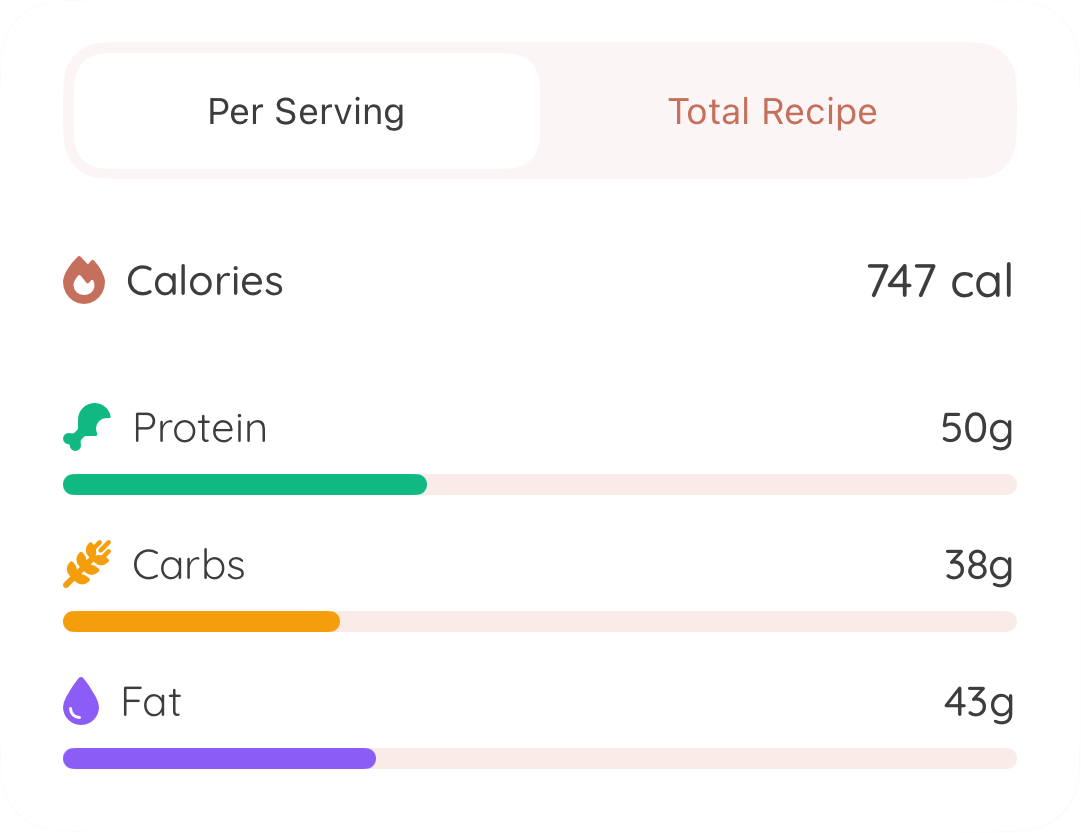
Task: Switch to the Total Recipe tab
Action: 772,111
